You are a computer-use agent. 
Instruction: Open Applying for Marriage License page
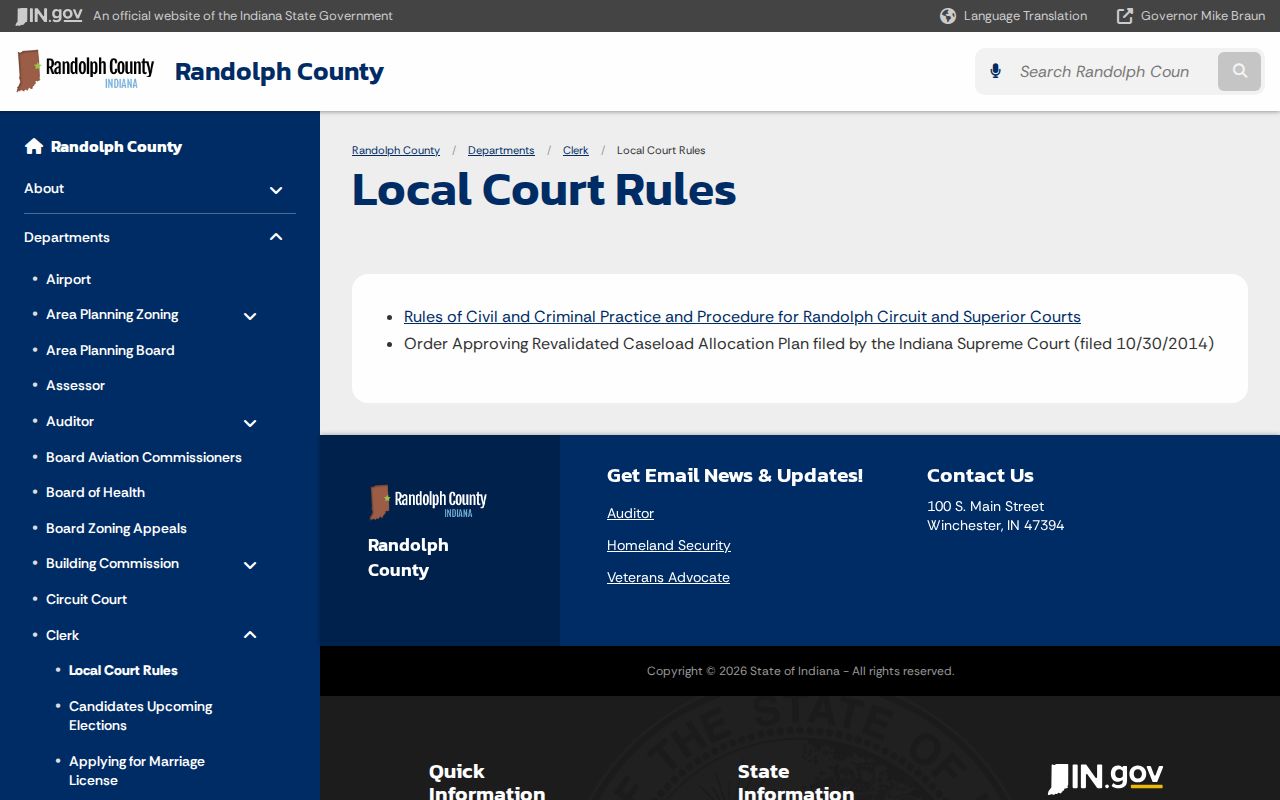click(x=137, y=771)
